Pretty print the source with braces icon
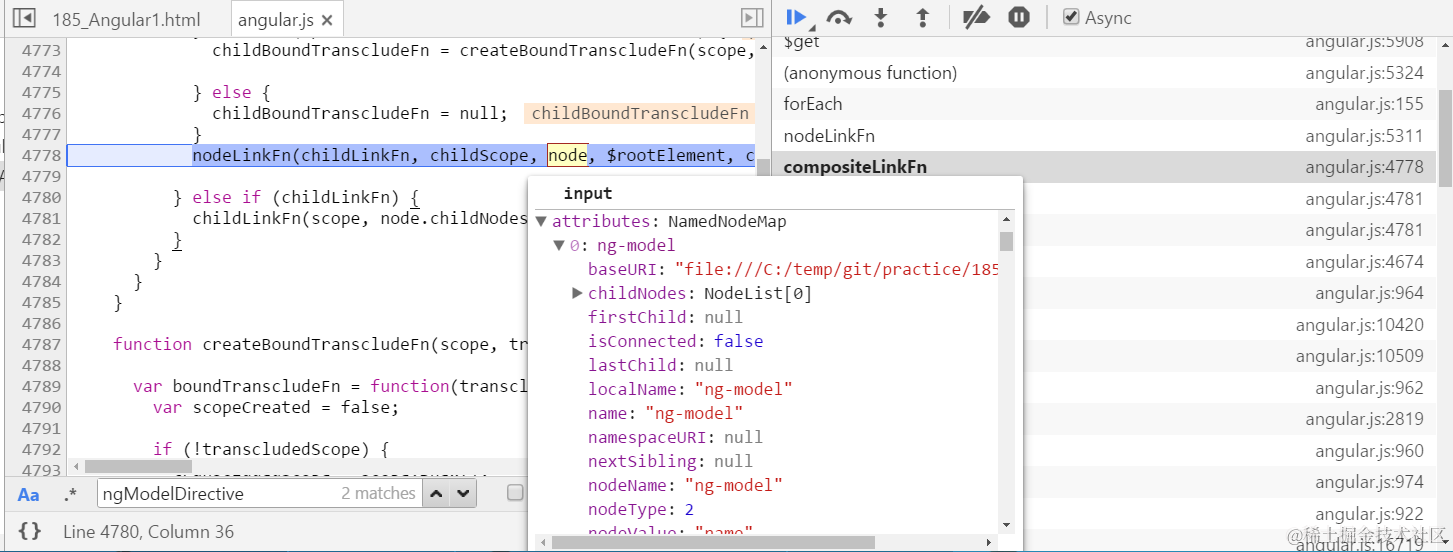This screenshot has width=1453, height=552. [30, 532]
